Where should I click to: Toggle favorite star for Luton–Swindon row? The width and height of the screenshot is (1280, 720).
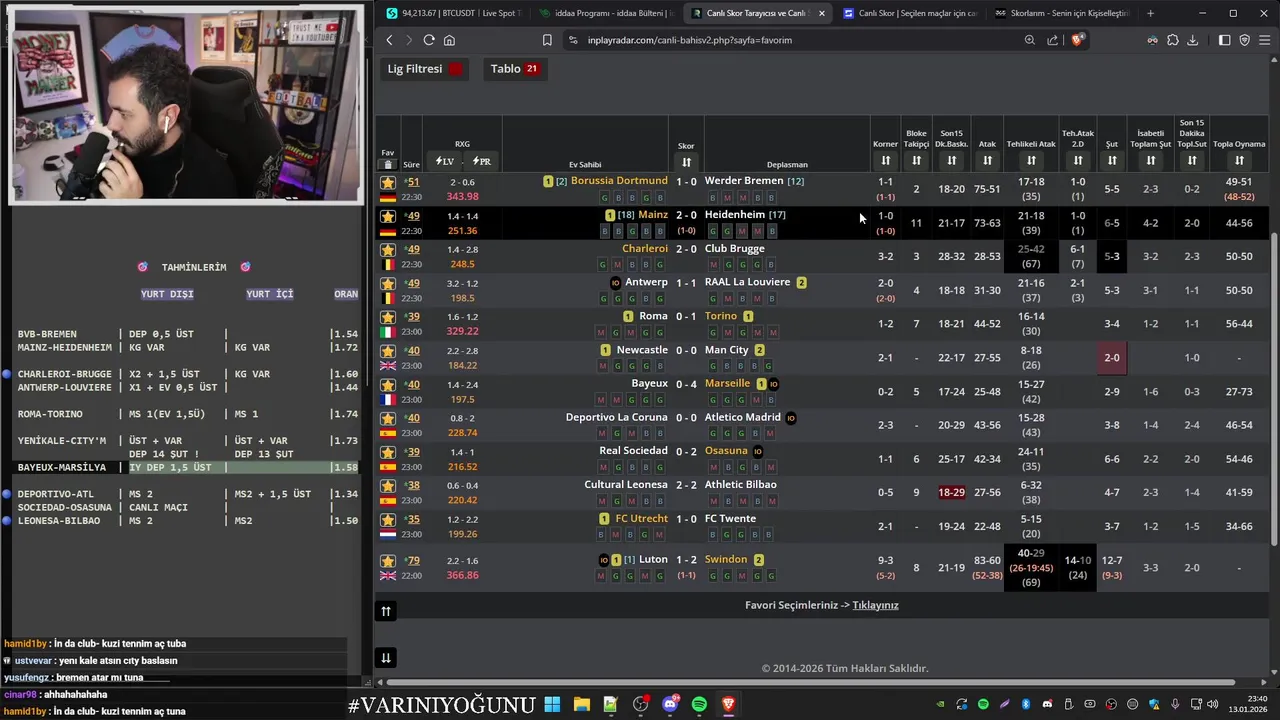pos(388,561)
